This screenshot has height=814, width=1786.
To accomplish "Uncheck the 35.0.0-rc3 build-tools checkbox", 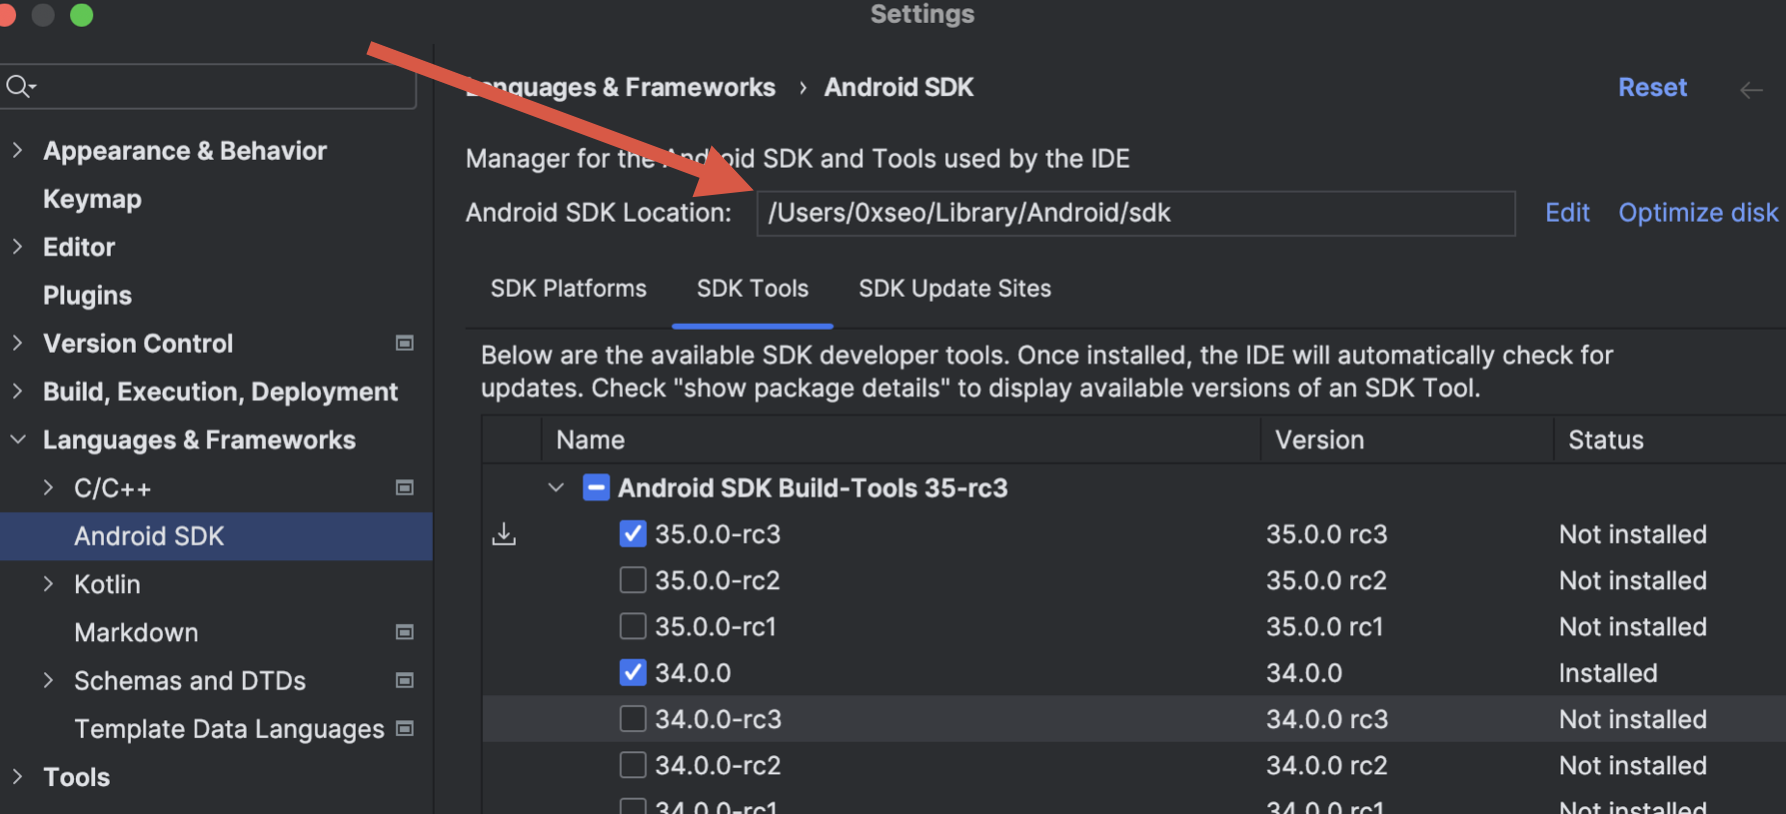I will click(633, 534).
